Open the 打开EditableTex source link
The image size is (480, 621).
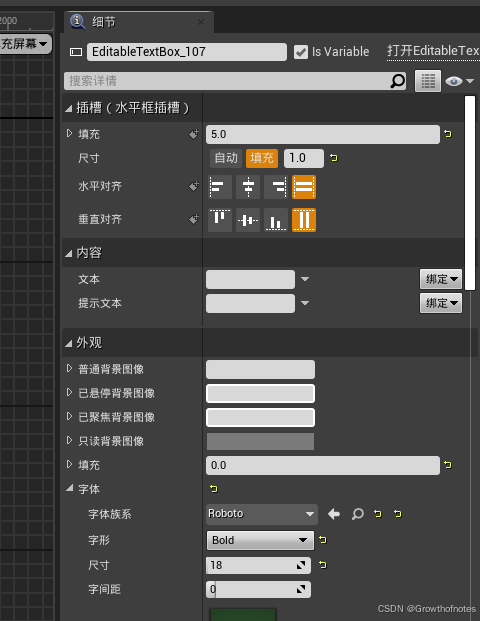pos(433,51)
